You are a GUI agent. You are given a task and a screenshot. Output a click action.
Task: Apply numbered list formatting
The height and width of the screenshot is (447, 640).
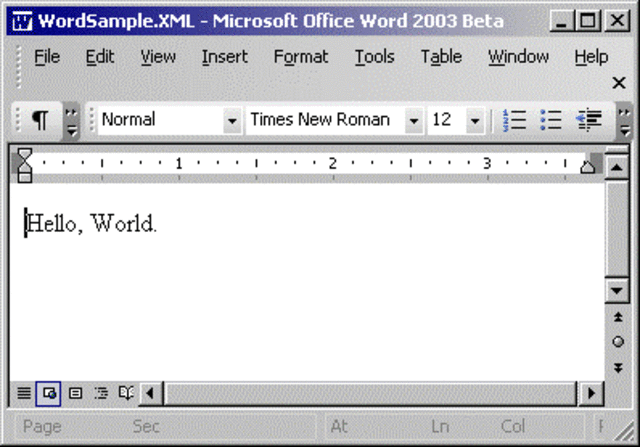[x=514, y=120]
